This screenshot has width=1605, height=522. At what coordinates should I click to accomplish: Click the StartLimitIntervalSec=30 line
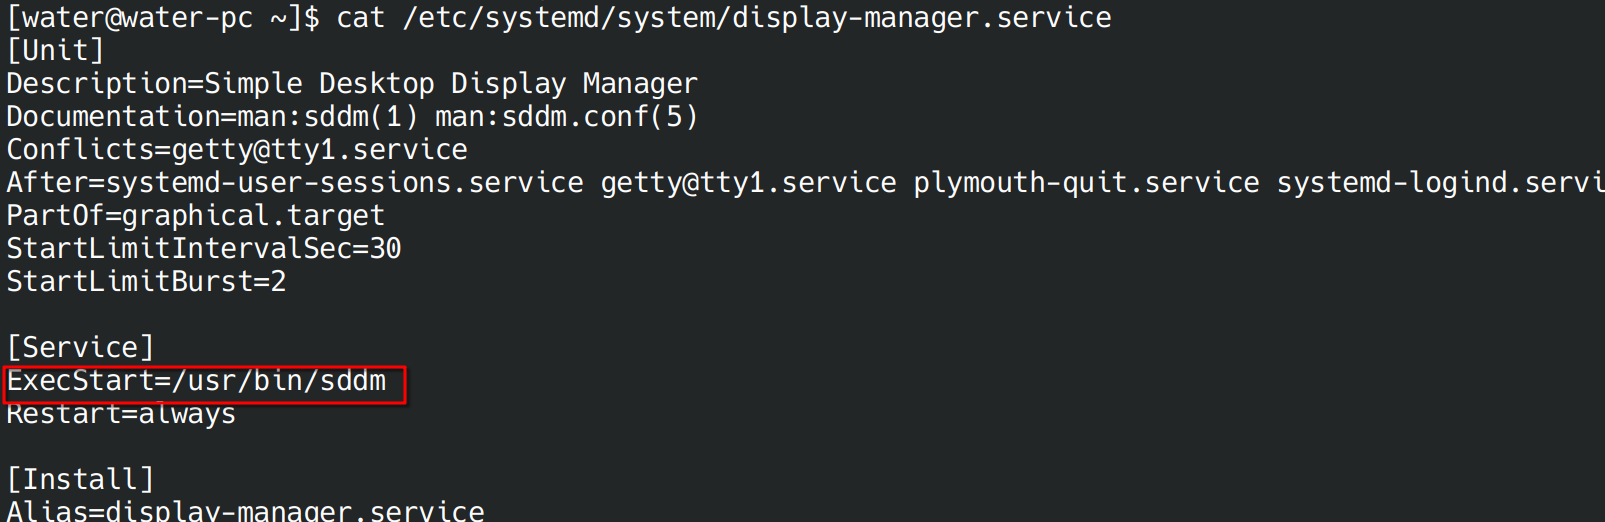pos(204,249)
